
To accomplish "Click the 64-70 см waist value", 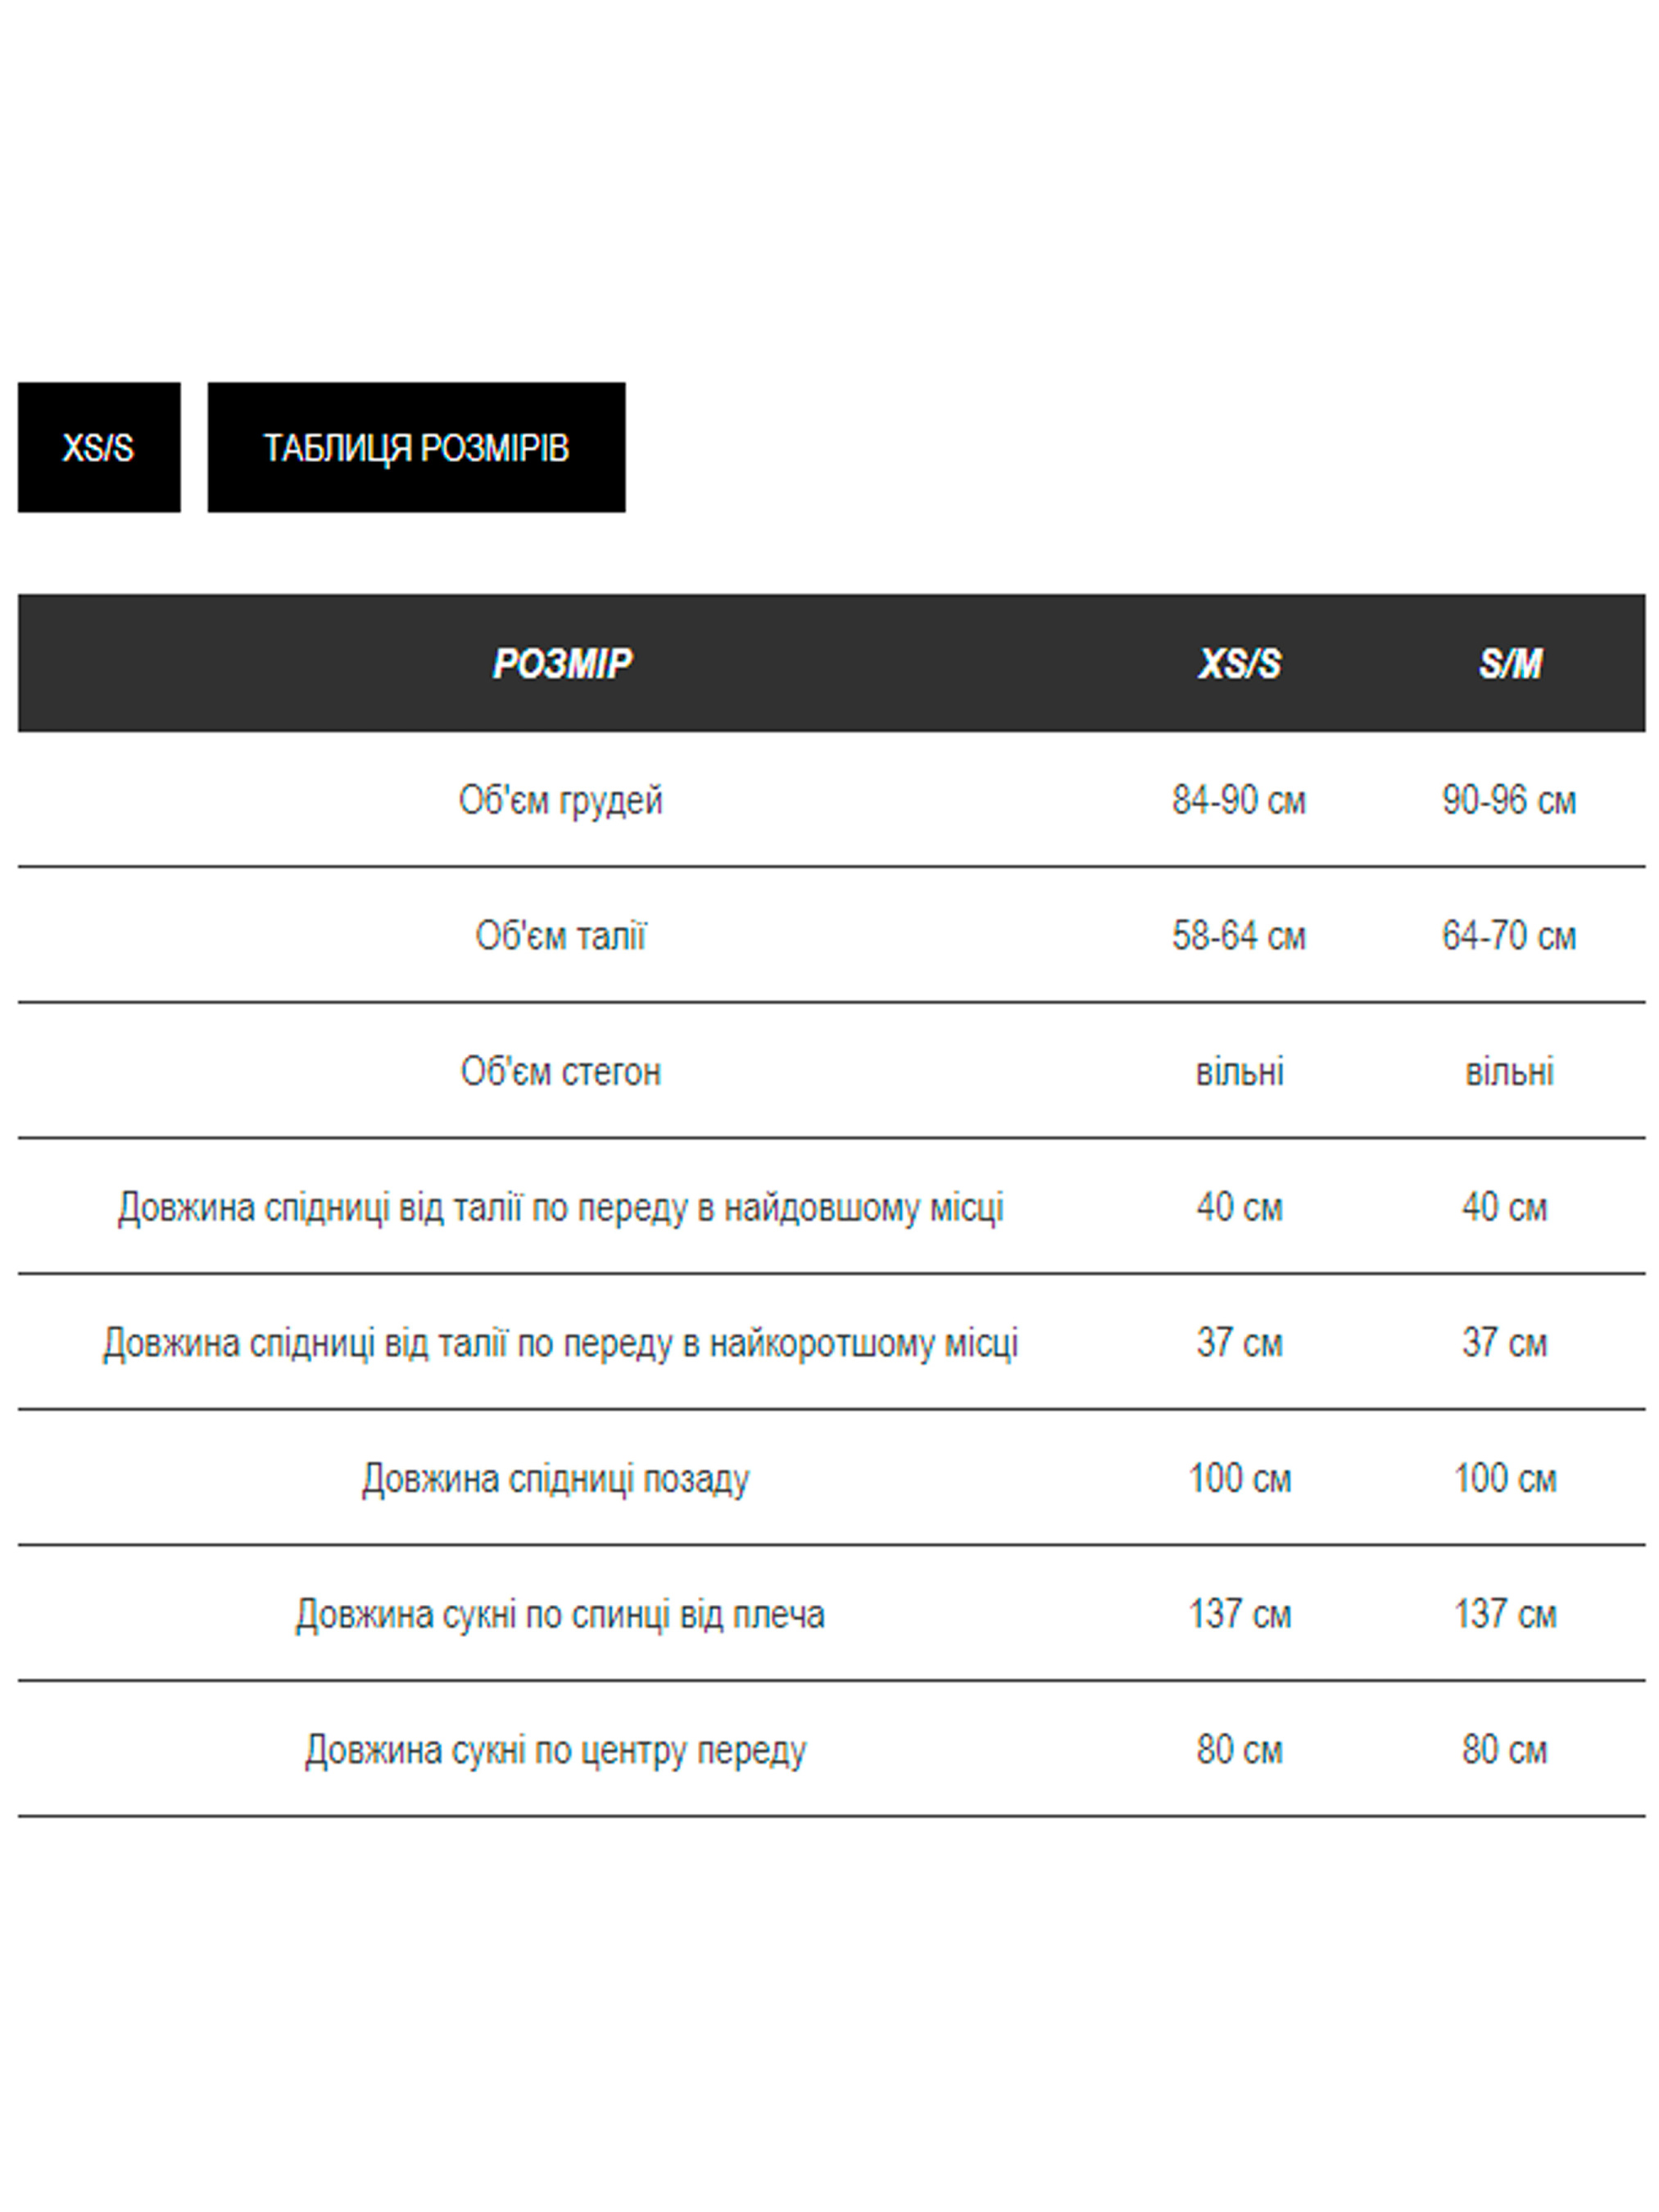I will point(1509,936).
